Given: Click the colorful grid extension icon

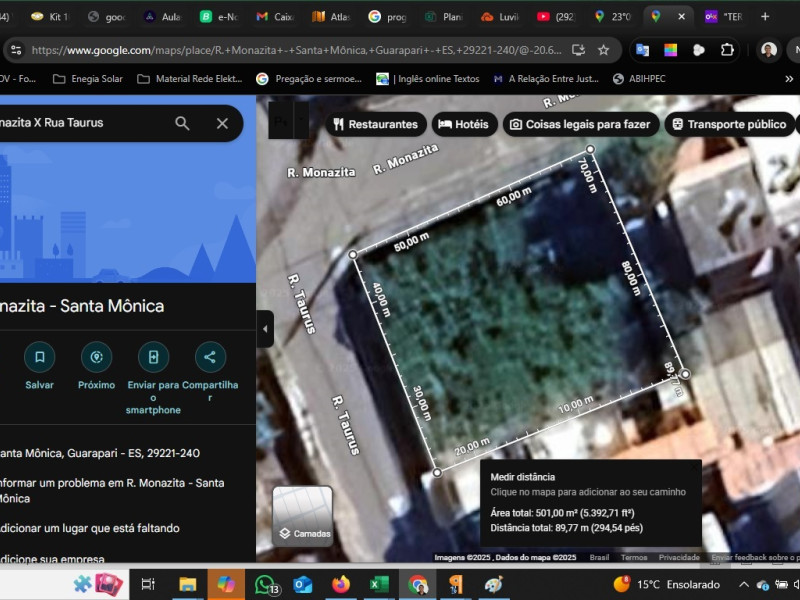Looking at the screenshot, I should (670, 50).
